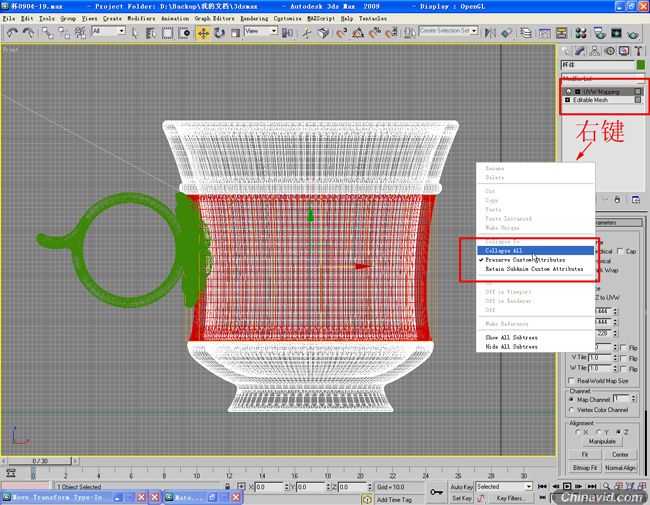The height and width of the screenshot is (505, 650).
Task: Toggle the W Tile Flip checkbox
Action: (x=623, y=368)
